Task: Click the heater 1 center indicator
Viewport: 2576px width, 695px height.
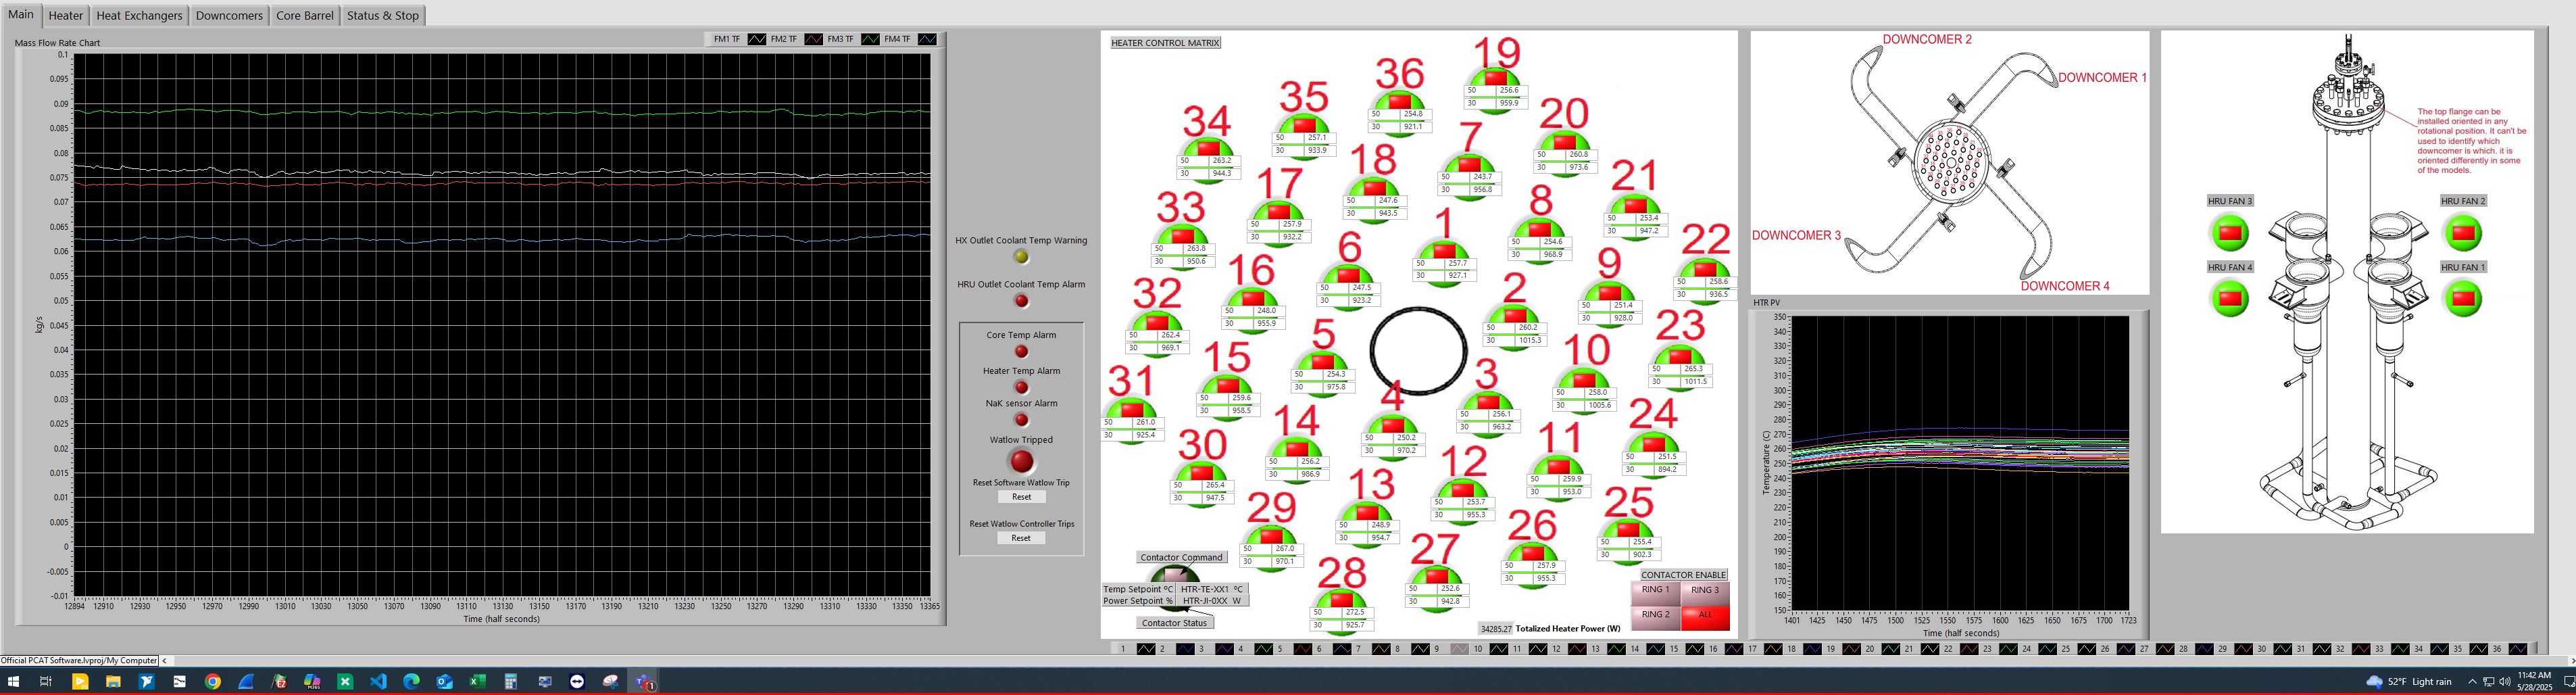Action: [1443, 251]
